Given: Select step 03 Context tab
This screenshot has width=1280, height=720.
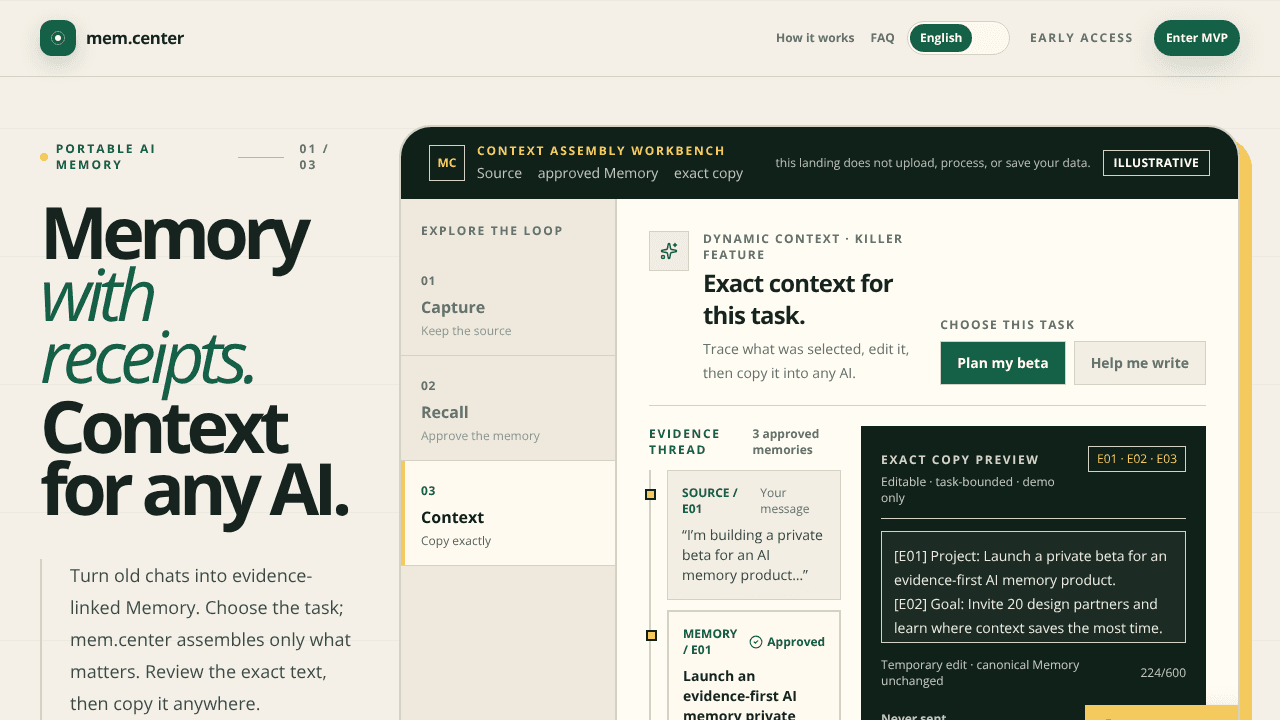Looking at the screenshot, I should point(508,513).
